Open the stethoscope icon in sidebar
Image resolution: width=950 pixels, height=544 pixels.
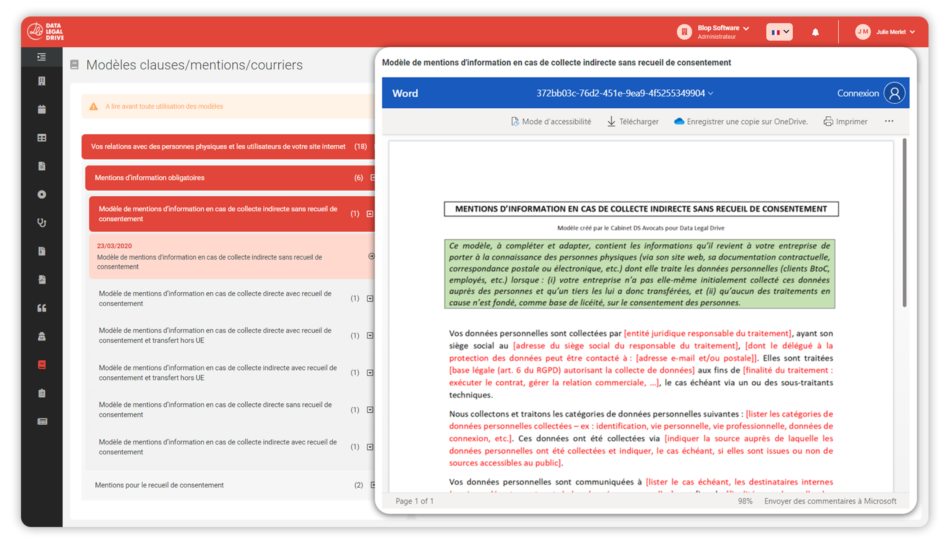point(41,222)
